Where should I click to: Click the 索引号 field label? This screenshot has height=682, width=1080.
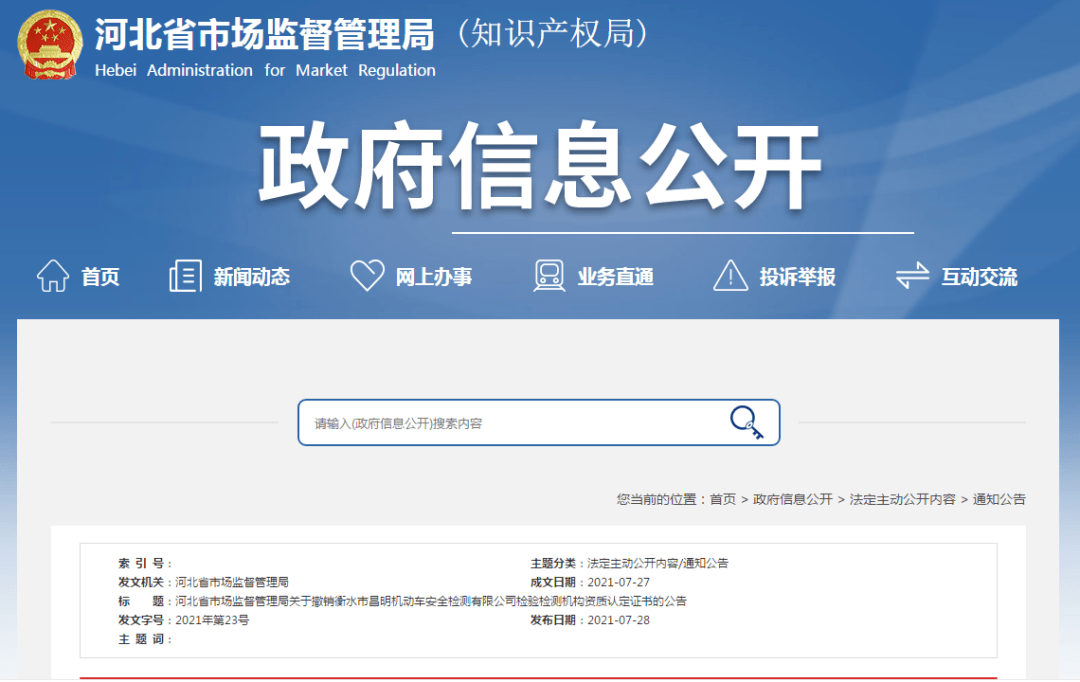pos(145,563)
